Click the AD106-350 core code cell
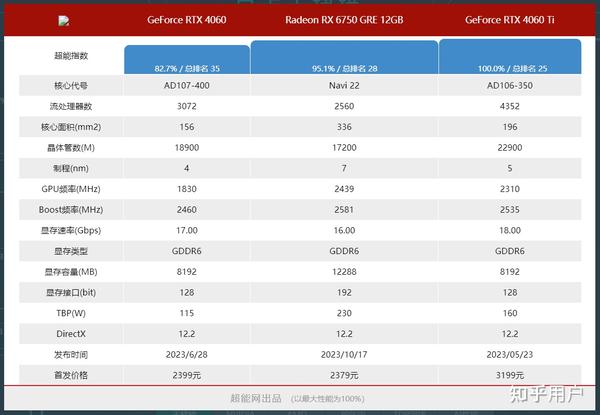 (x=510, y=85)
